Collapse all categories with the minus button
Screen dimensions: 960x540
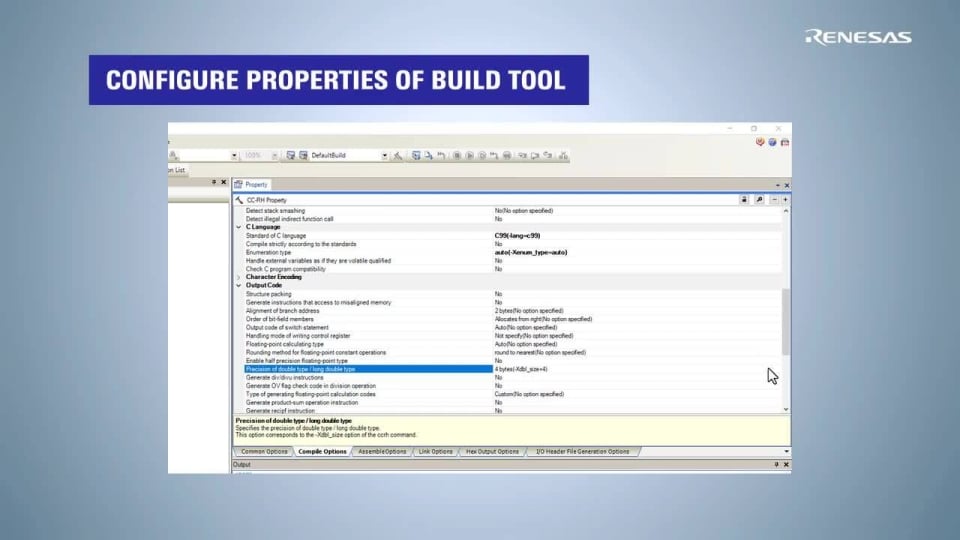tap(774, 200)
